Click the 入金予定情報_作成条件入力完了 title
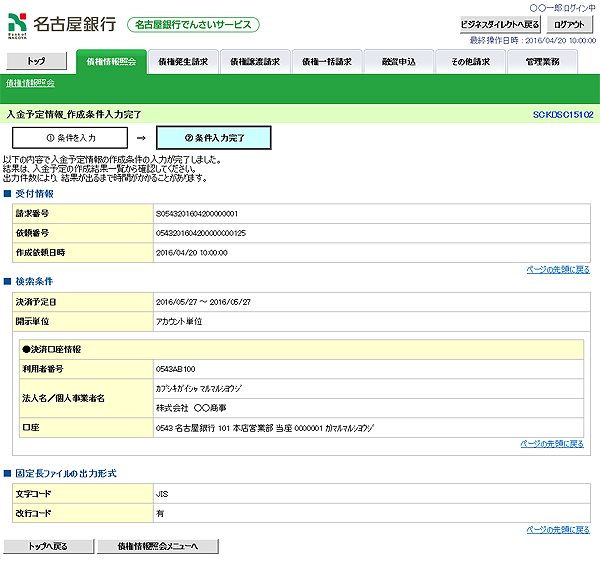The image size is (600, 562). (x=74, y=114)
